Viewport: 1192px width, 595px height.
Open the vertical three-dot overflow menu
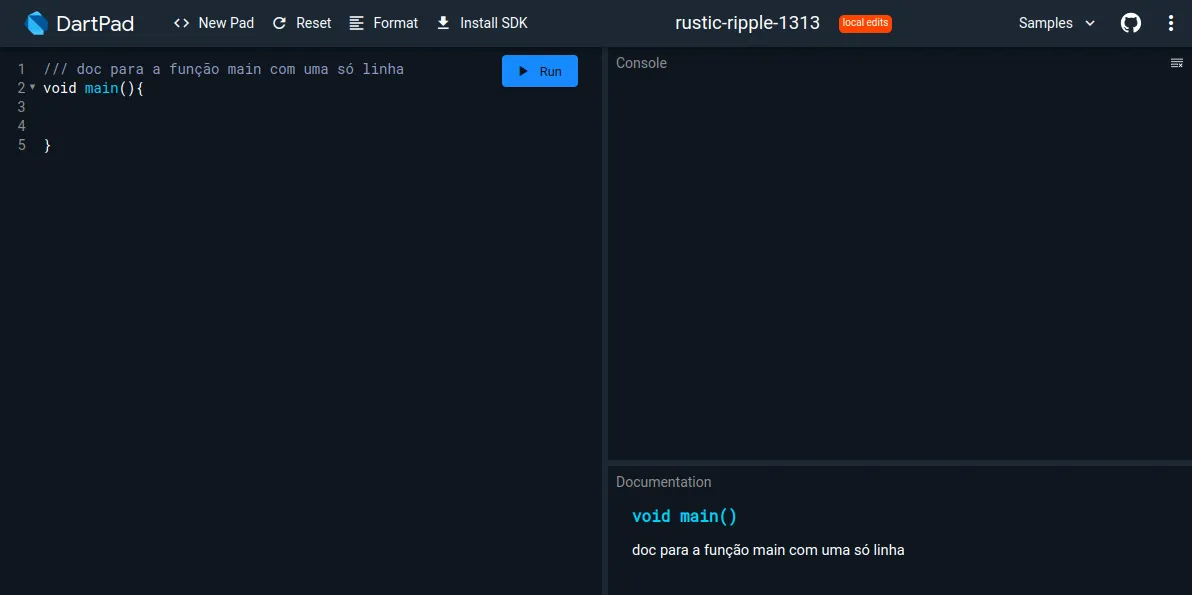(x=1171, y=24)
